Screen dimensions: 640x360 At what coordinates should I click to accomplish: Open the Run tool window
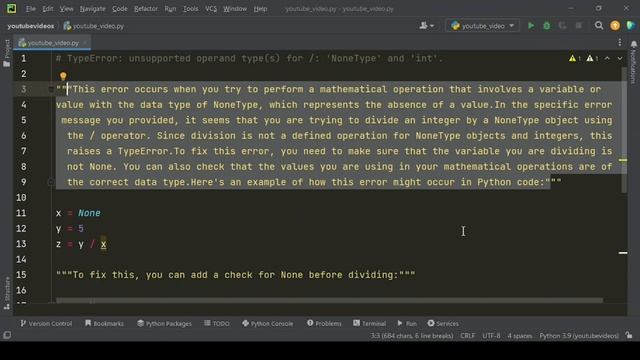coord(407,323)
